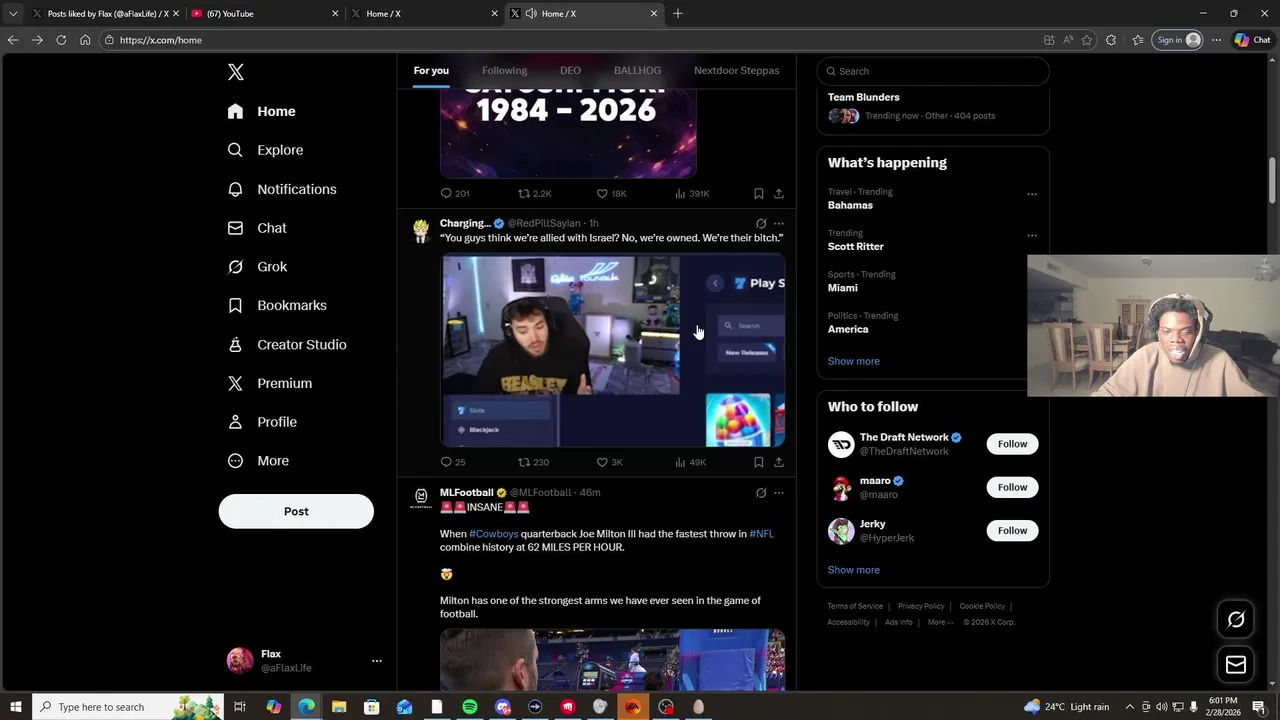The height and width of the screenshot is (720, 1280).
Task: Open Grok explain on Charging post
Action: [761, 224]
